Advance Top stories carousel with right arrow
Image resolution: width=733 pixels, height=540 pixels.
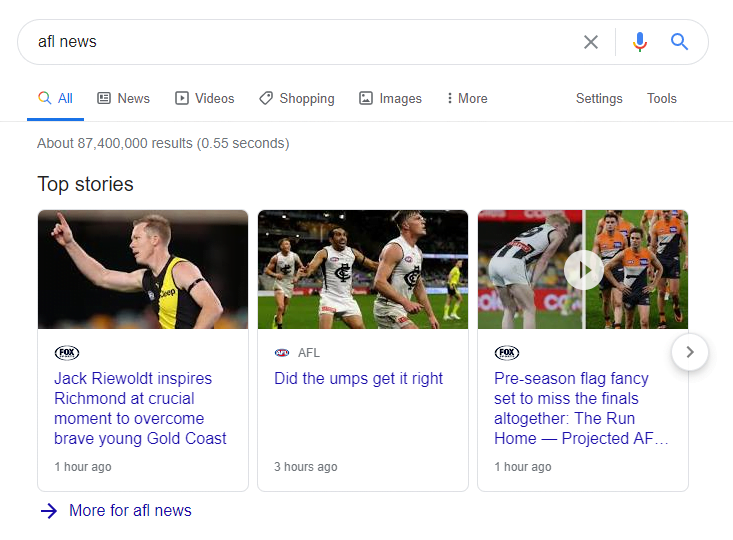tap(690, 352)
